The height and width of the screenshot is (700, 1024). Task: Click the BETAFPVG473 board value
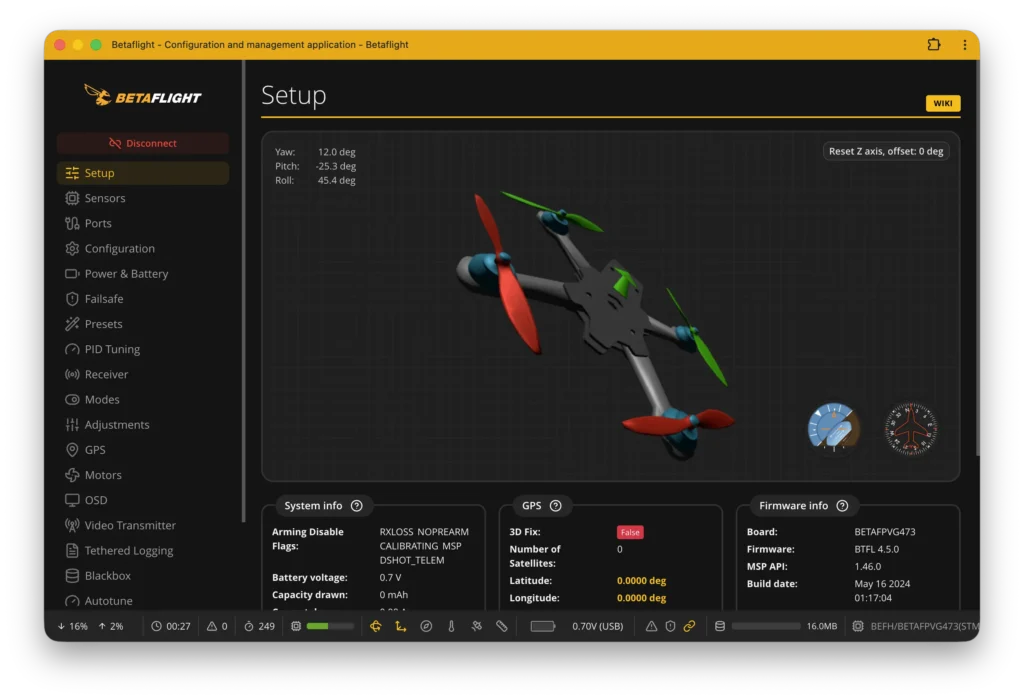[x=885, y=532]
